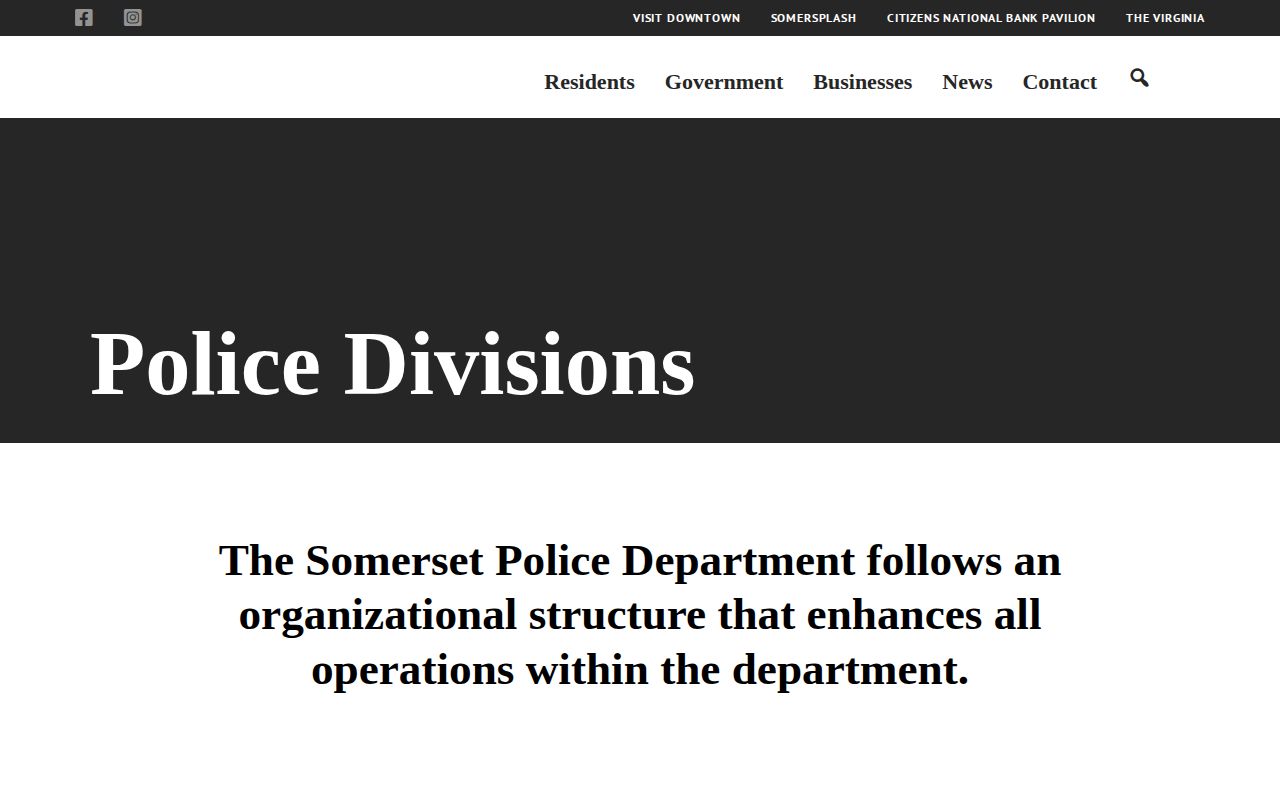Open The Virginia link
The image size is (1280, 800).
(x=1165, y=18)
